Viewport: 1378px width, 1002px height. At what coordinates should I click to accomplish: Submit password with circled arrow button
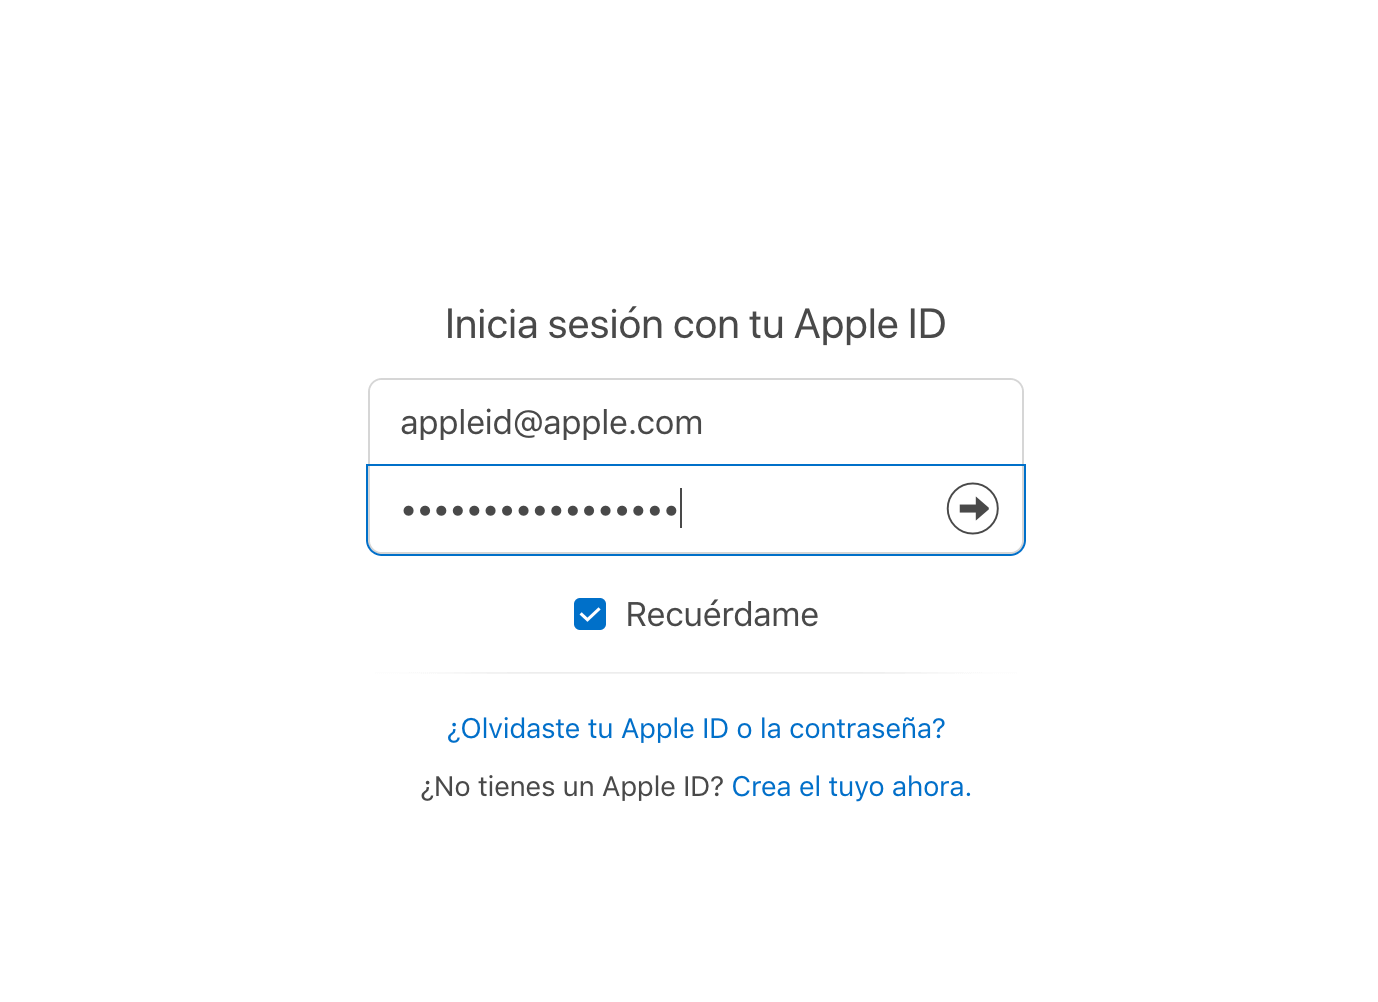(972, 509)
